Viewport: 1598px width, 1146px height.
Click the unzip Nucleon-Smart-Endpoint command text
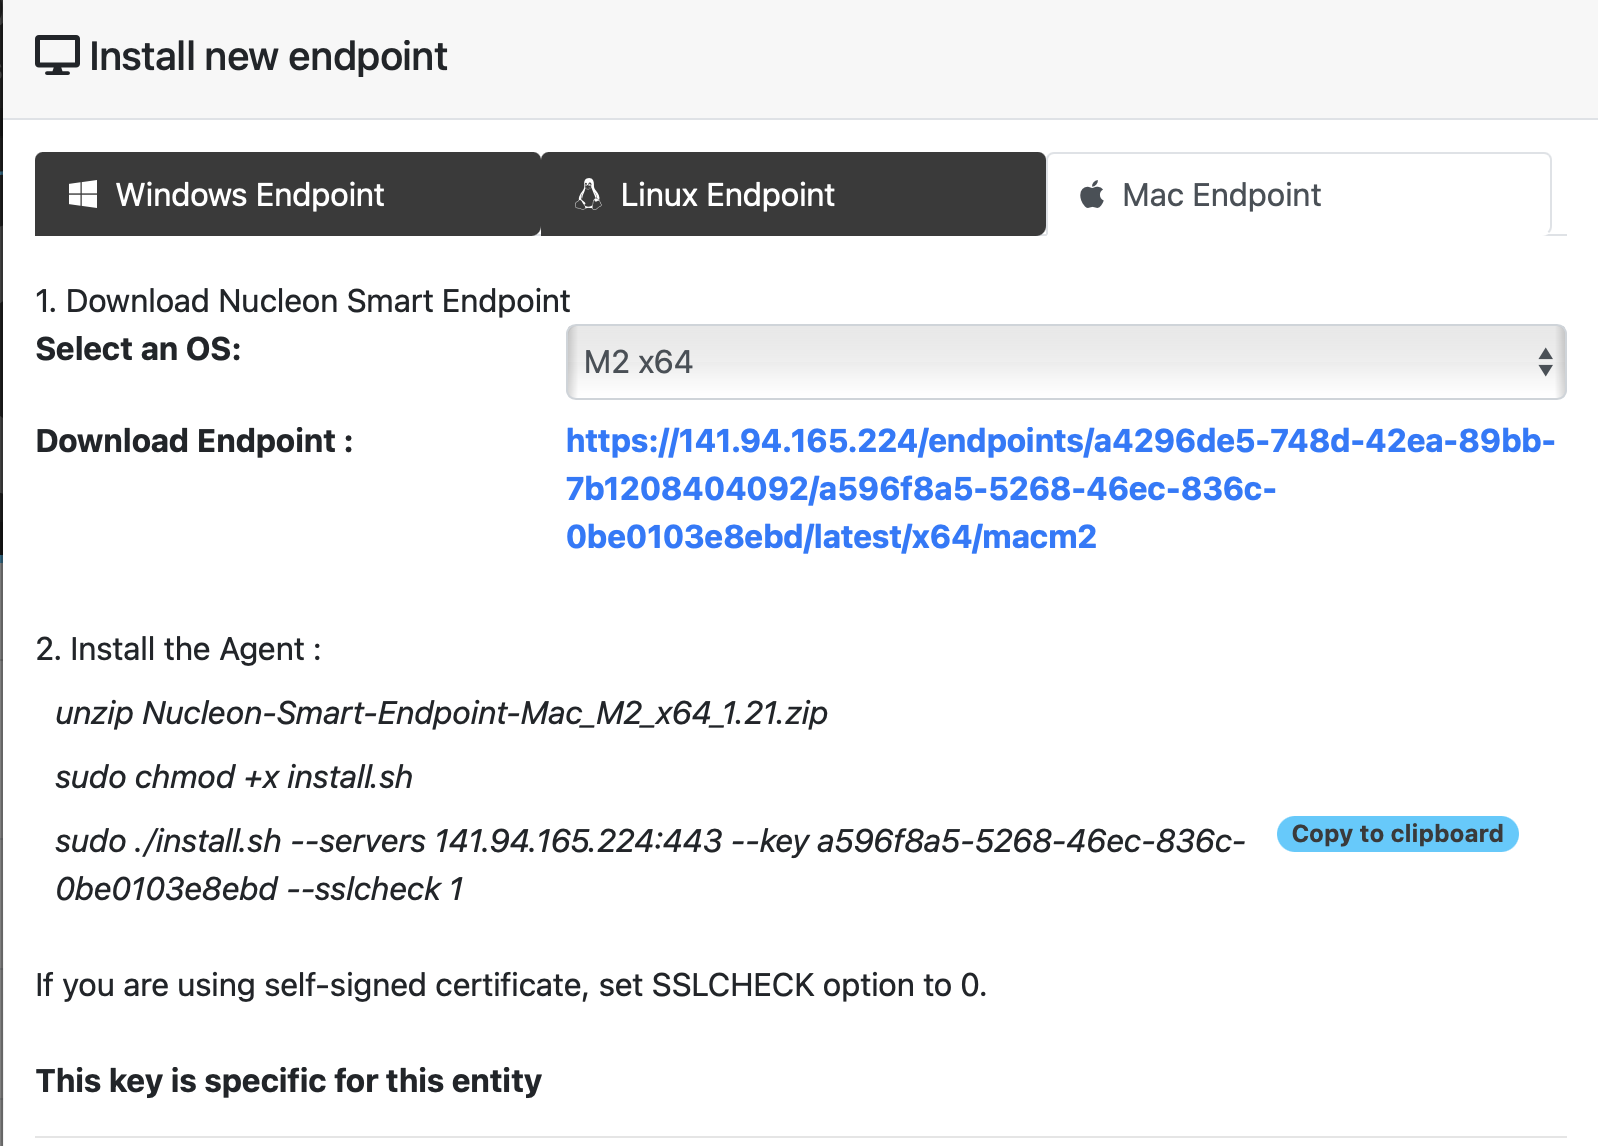tap(442, 713)
